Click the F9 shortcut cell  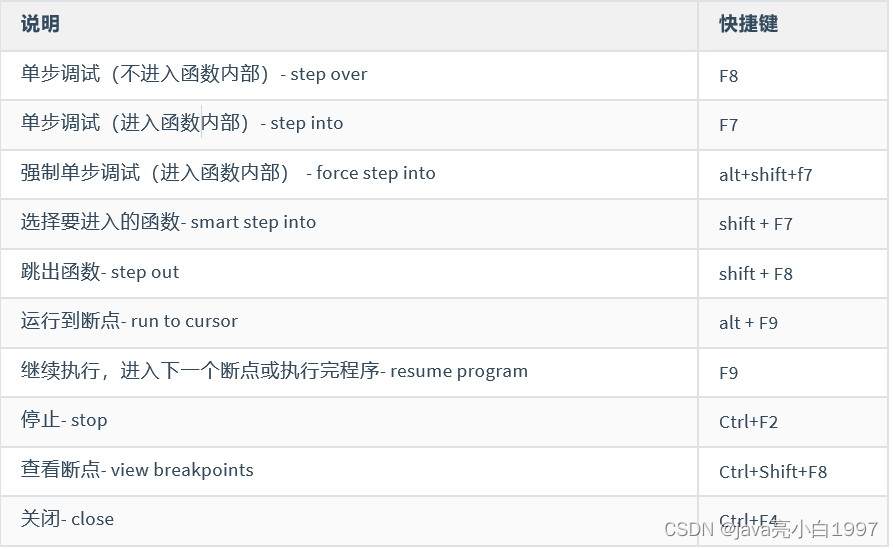729,373
